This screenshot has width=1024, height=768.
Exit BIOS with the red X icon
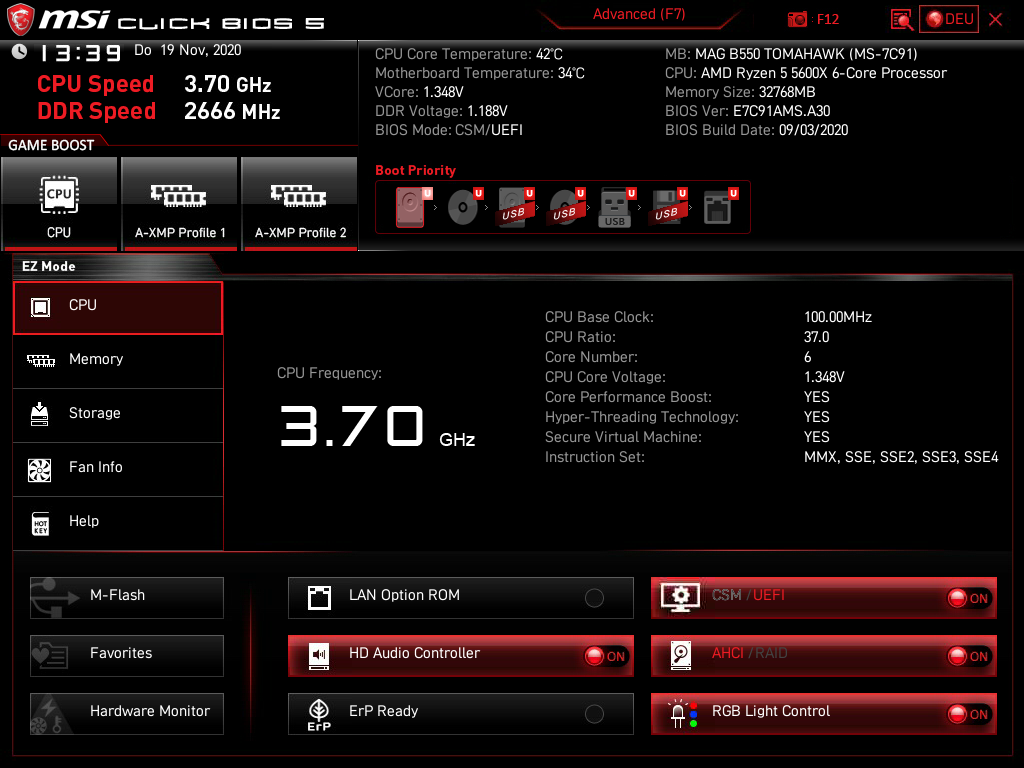coord(995,20)
